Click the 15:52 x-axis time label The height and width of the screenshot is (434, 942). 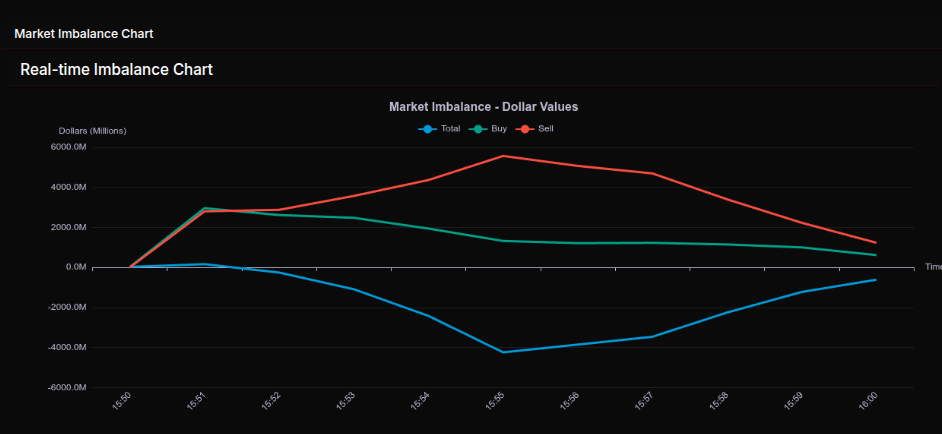(x=271, y=401)
